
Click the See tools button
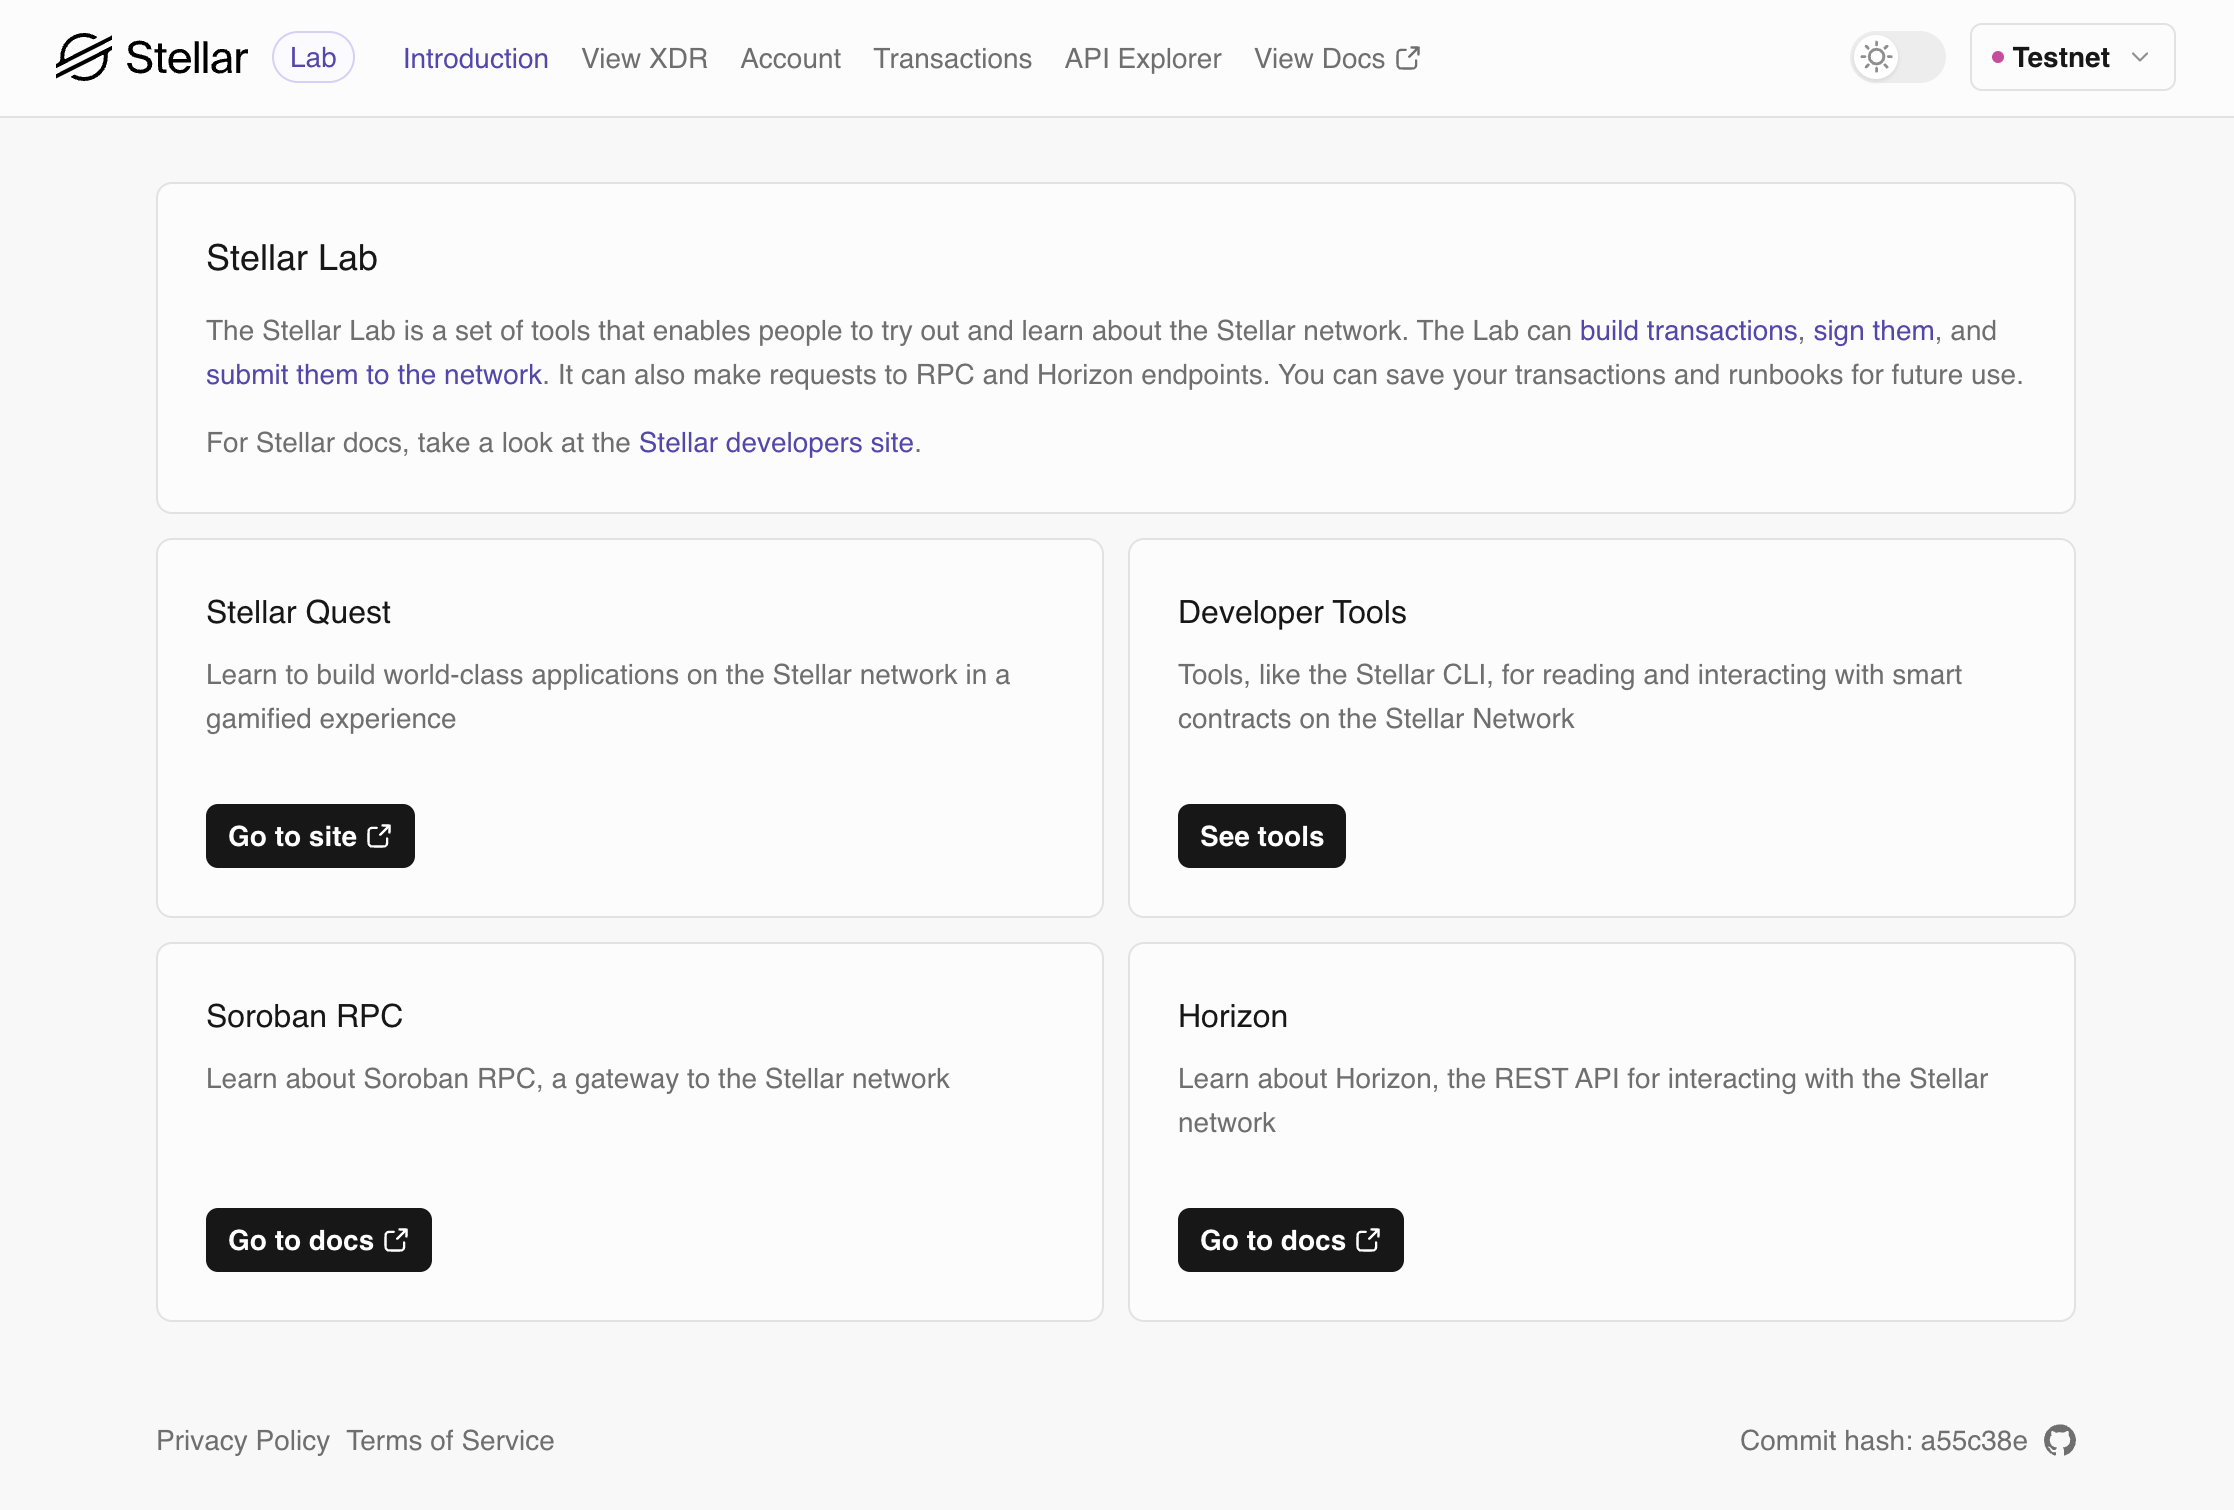pos(1262,836)
